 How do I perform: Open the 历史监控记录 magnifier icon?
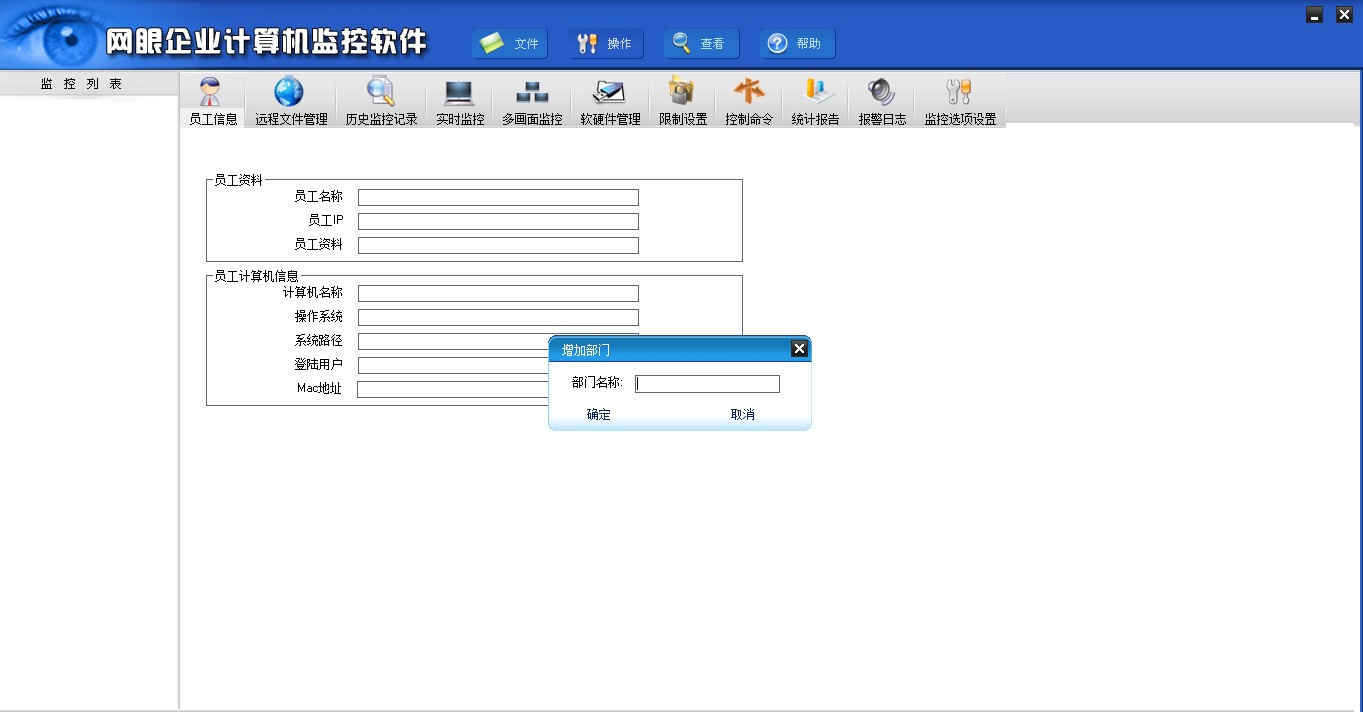(x=381, y=92)
